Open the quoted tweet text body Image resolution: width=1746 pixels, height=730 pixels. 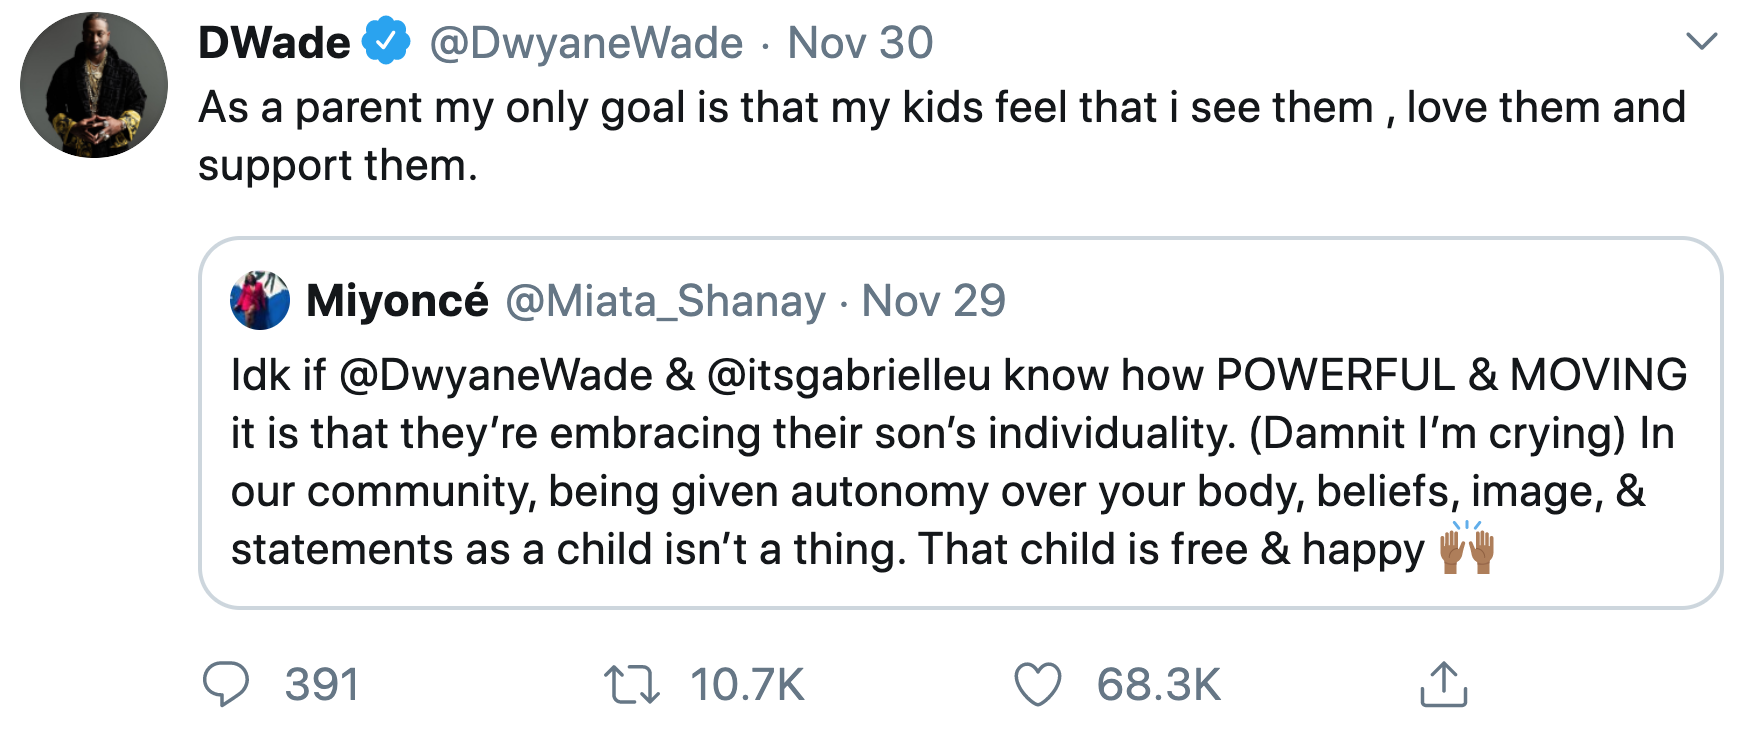click(959, 463)
